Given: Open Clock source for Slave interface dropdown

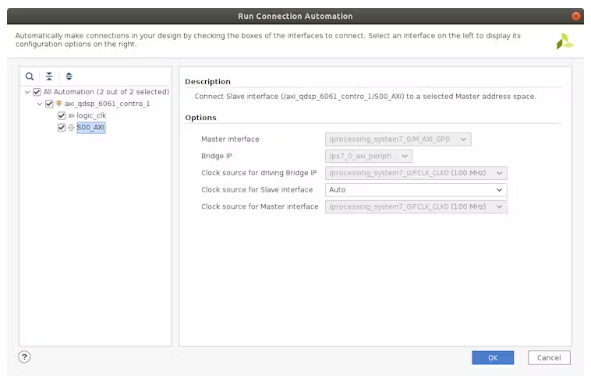Looking at the screenshot, I should pyautogui.click(x=416, y=190).
